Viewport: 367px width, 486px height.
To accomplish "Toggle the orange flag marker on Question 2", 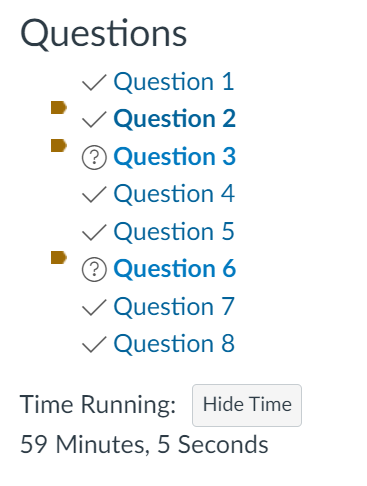I will tap(59, 108).
